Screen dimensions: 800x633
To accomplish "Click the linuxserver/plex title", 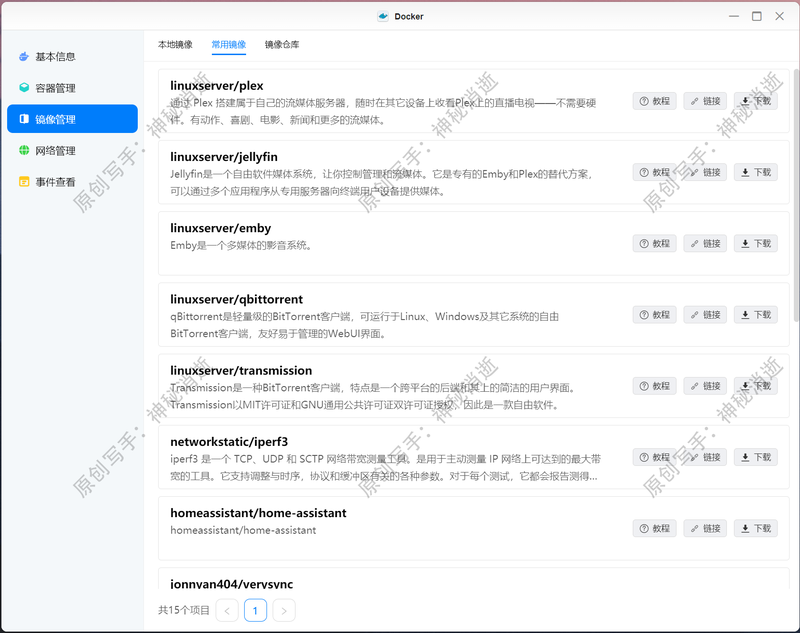I will click(217, 86).
